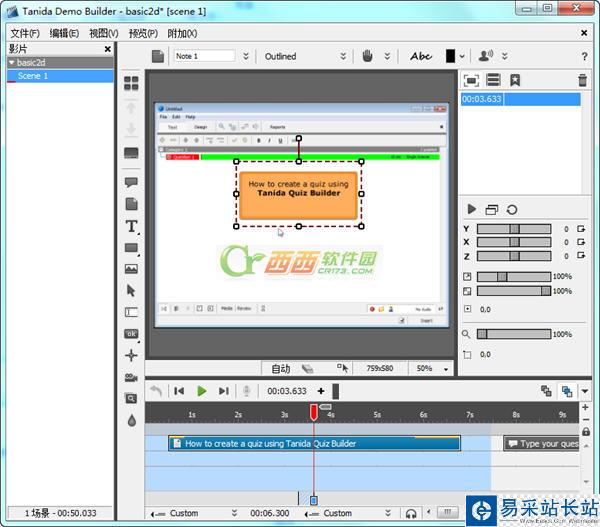
Task: Open the 预览(P) menu
Action: pyautogui.click(x=143, y=33)
